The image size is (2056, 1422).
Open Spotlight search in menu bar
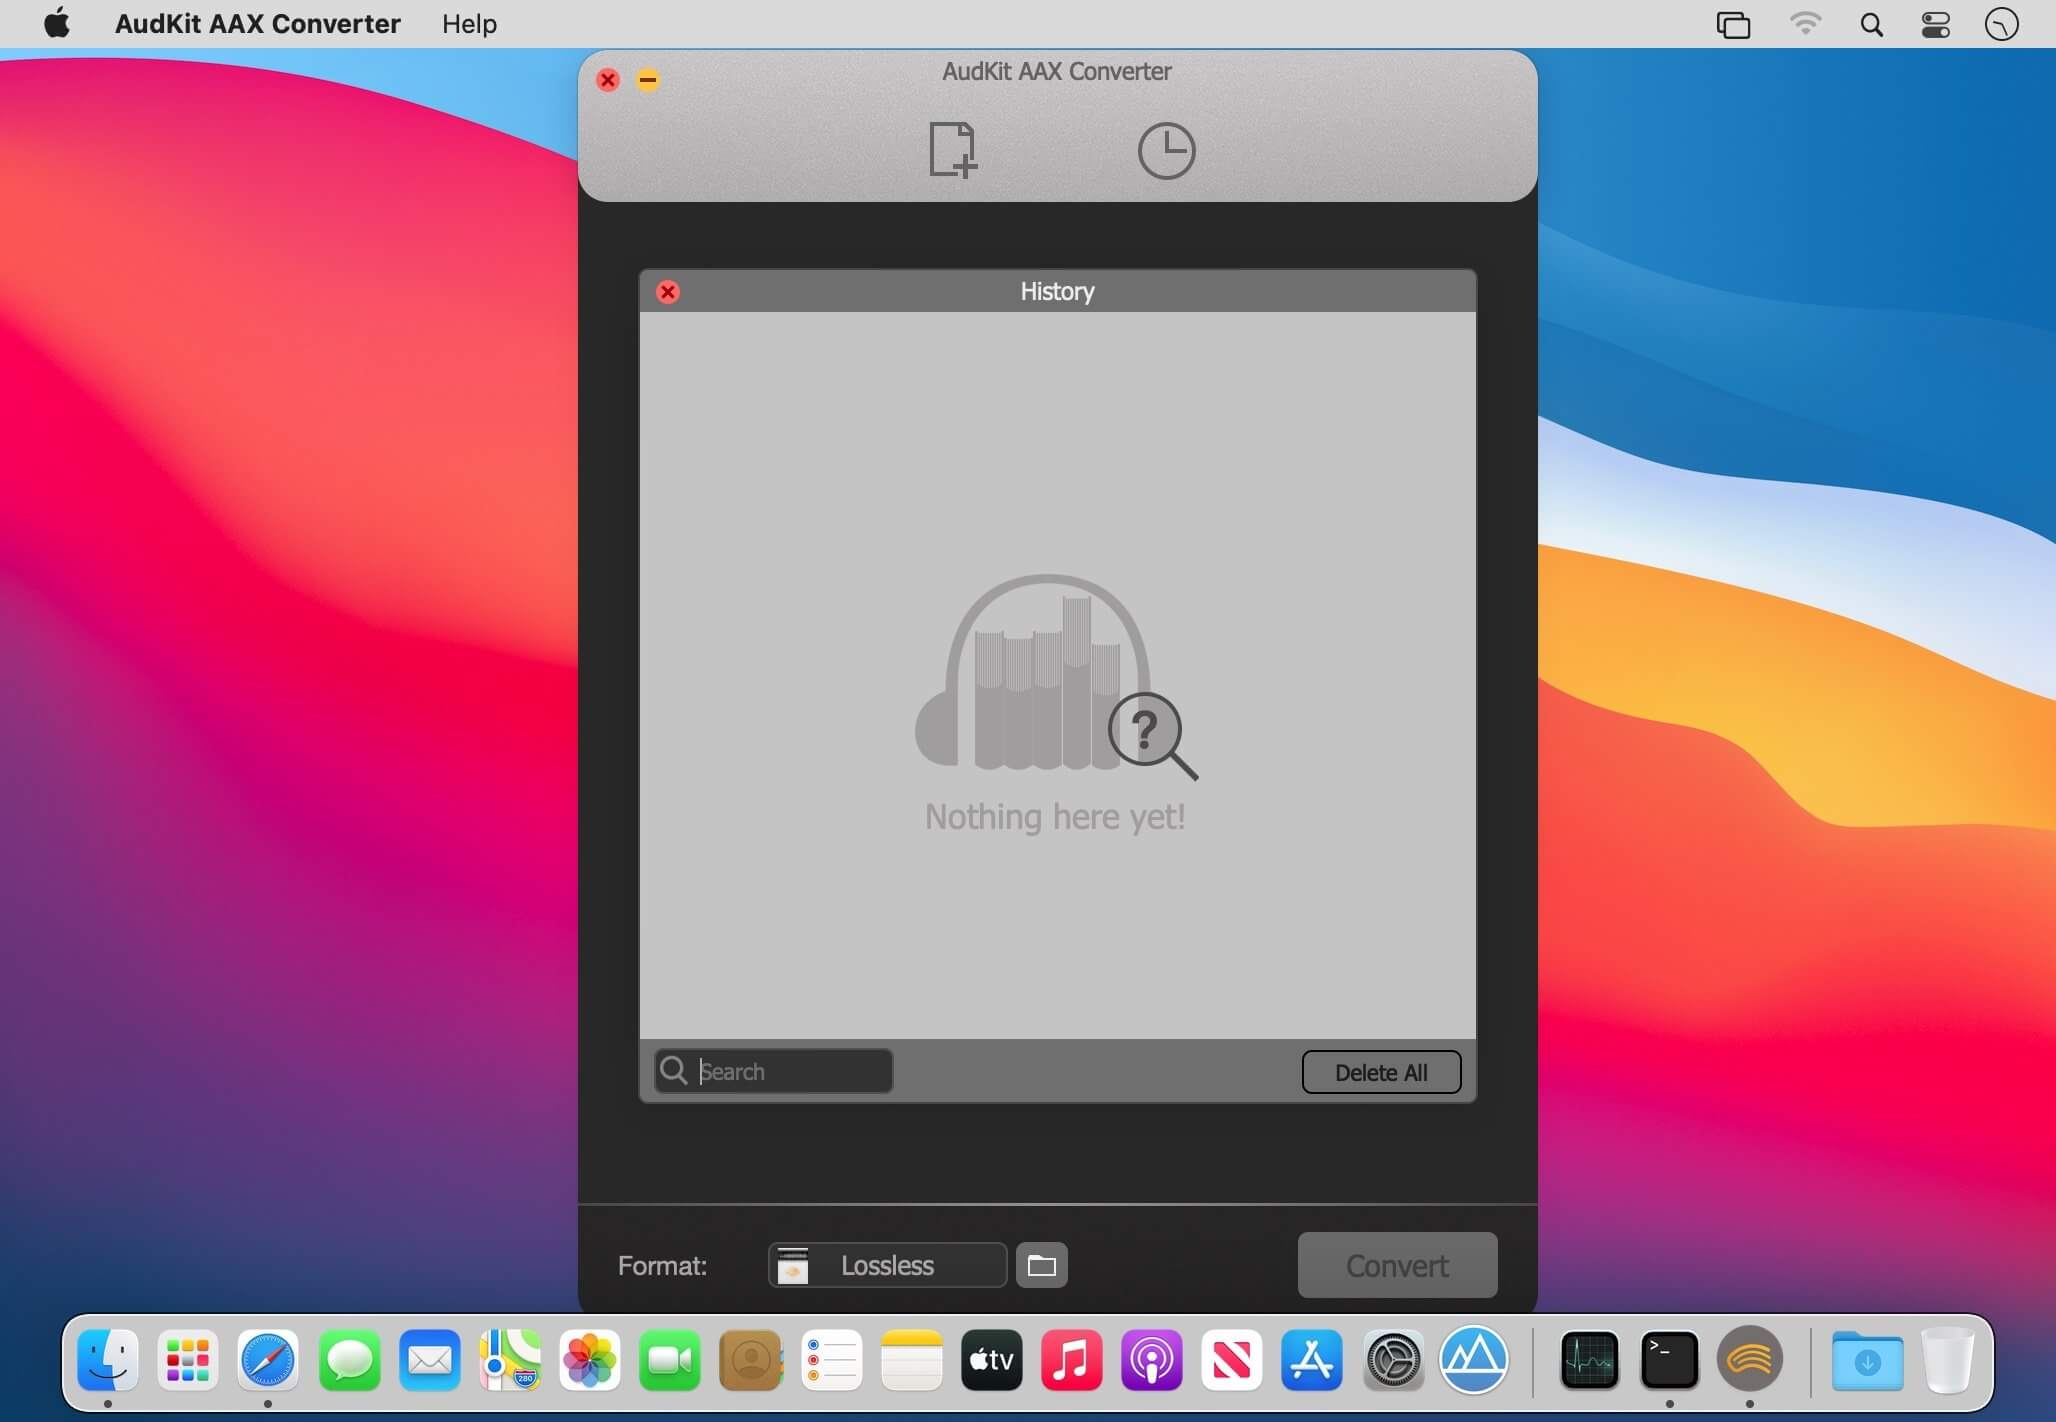(x=1871, y=24)
